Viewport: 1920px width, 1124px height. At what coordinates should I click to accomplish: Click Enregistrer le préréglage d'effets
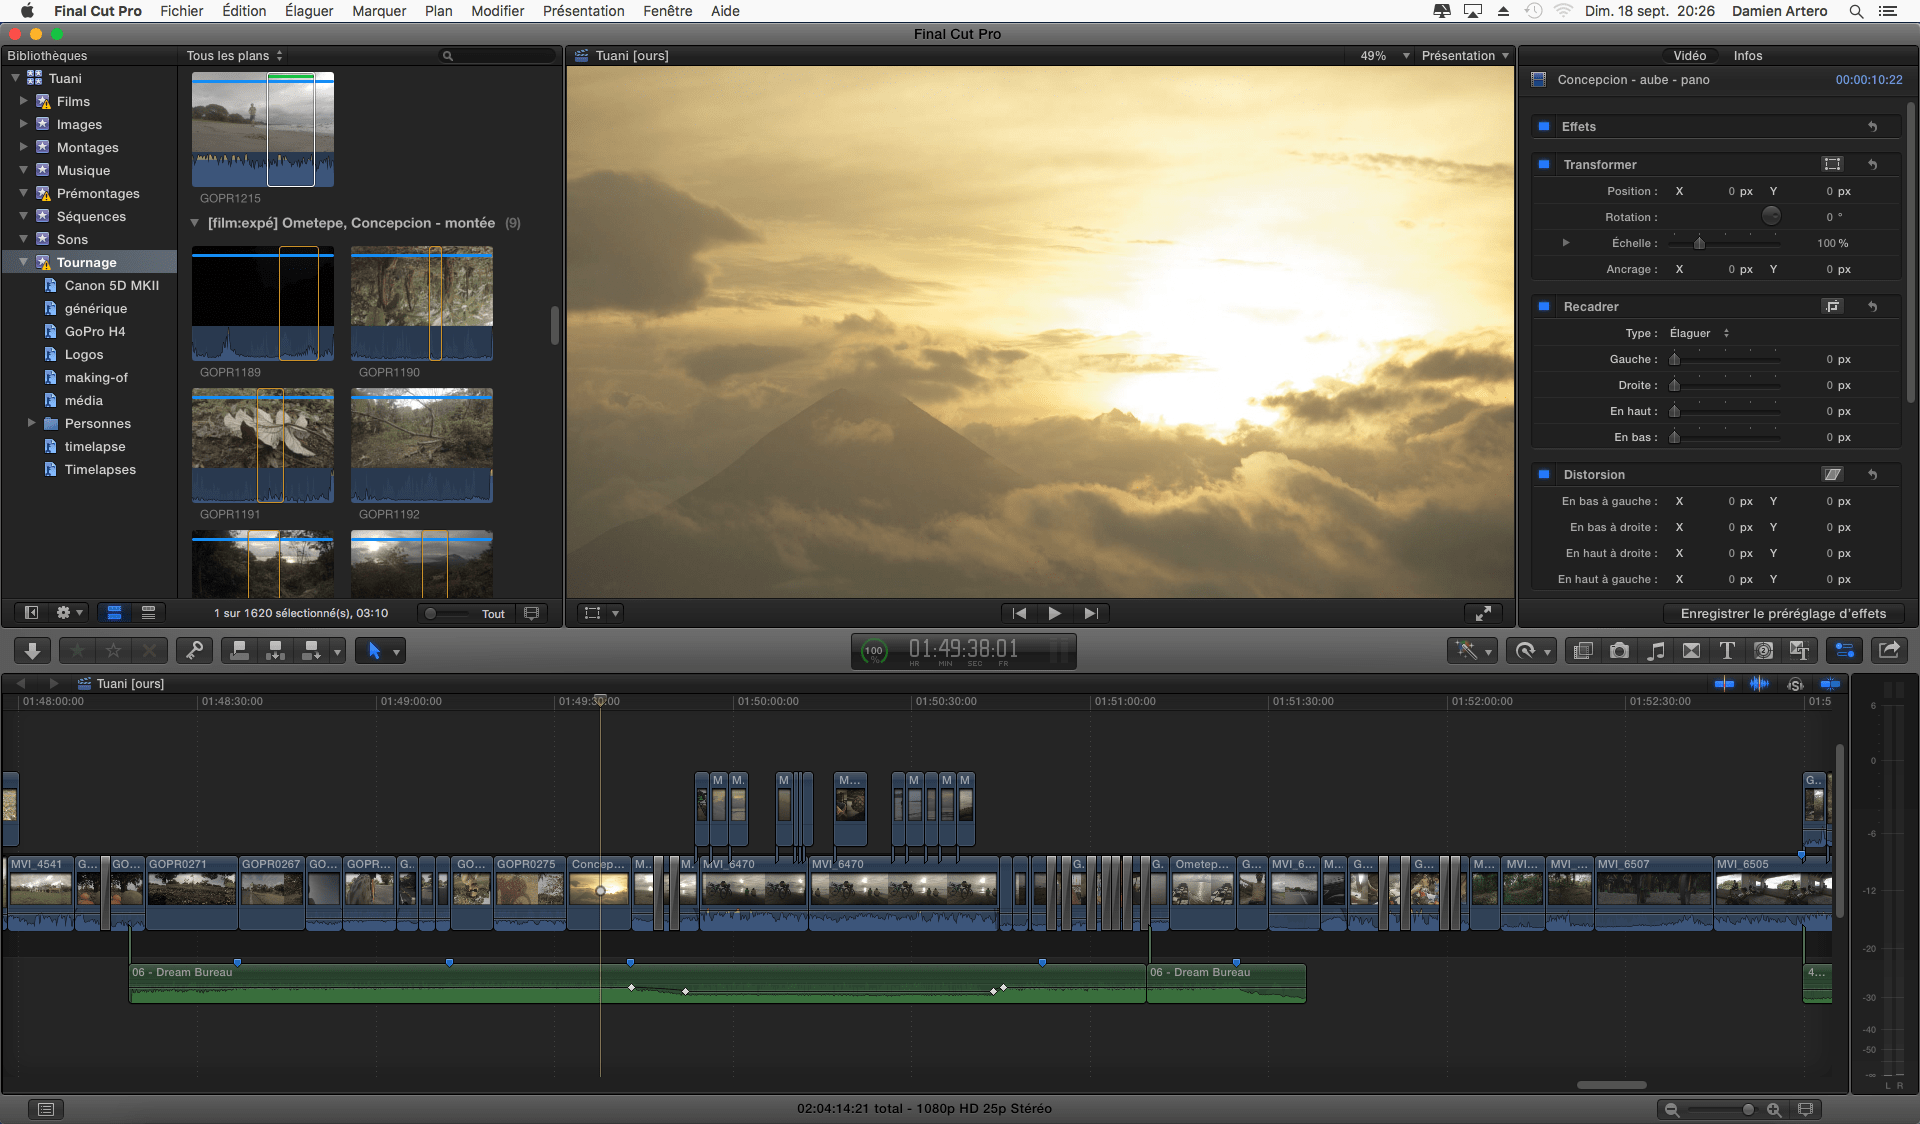pos(1783,614)
